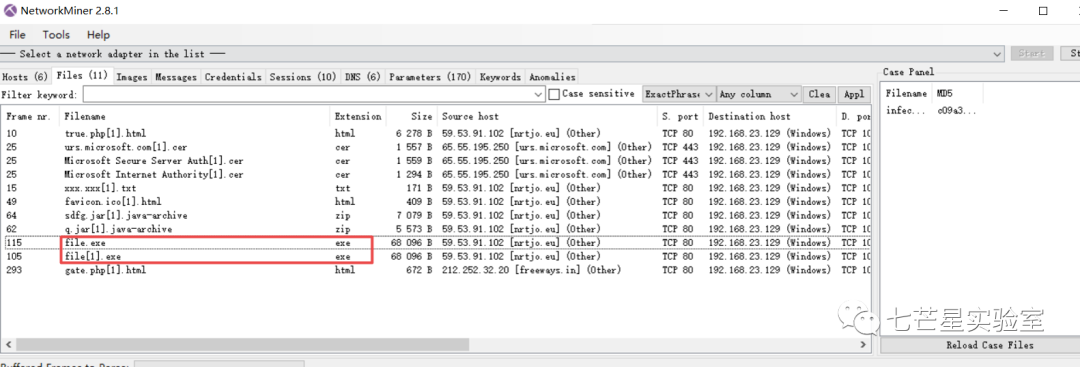Switch to the Parameters (170) tab

point(430,77)
